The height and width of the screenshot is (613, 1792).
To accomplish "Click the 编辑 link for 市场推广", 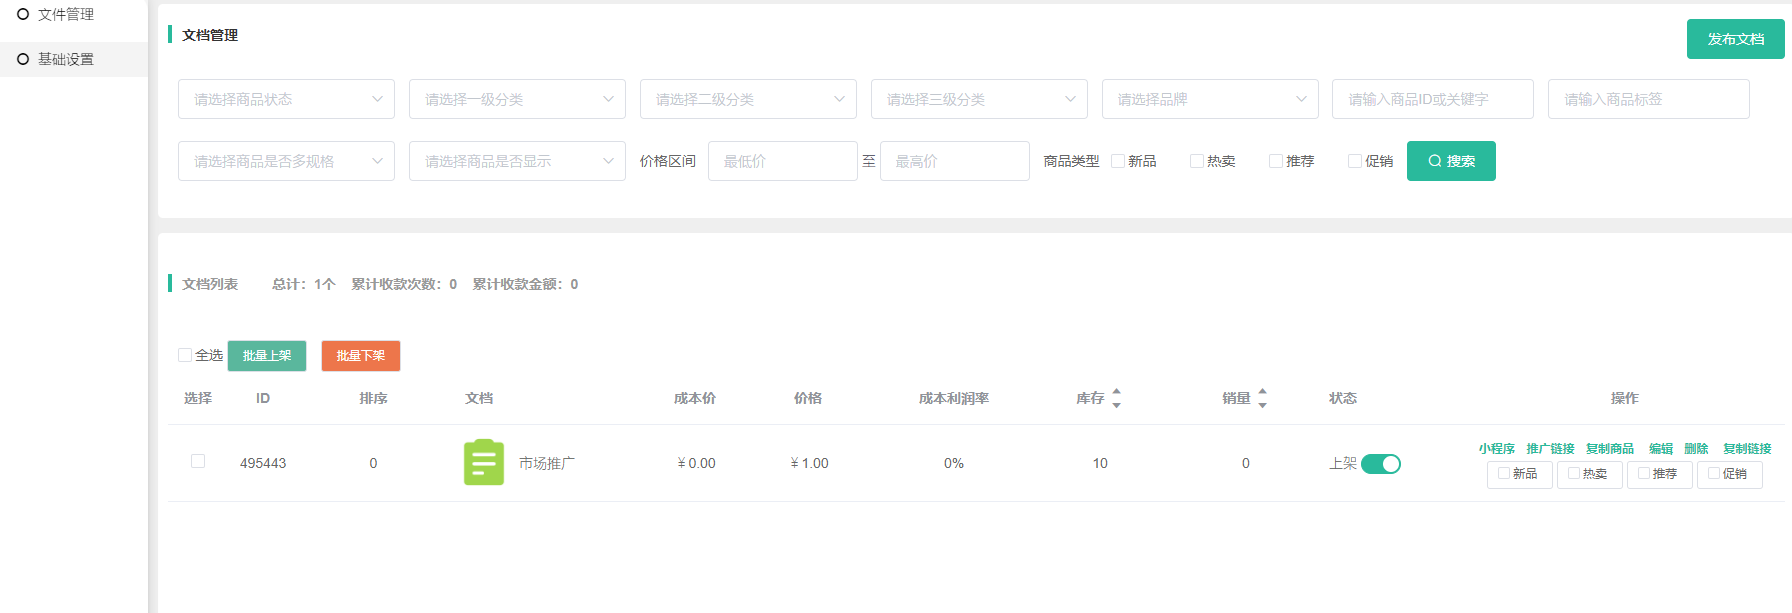I will [1660, 449].
